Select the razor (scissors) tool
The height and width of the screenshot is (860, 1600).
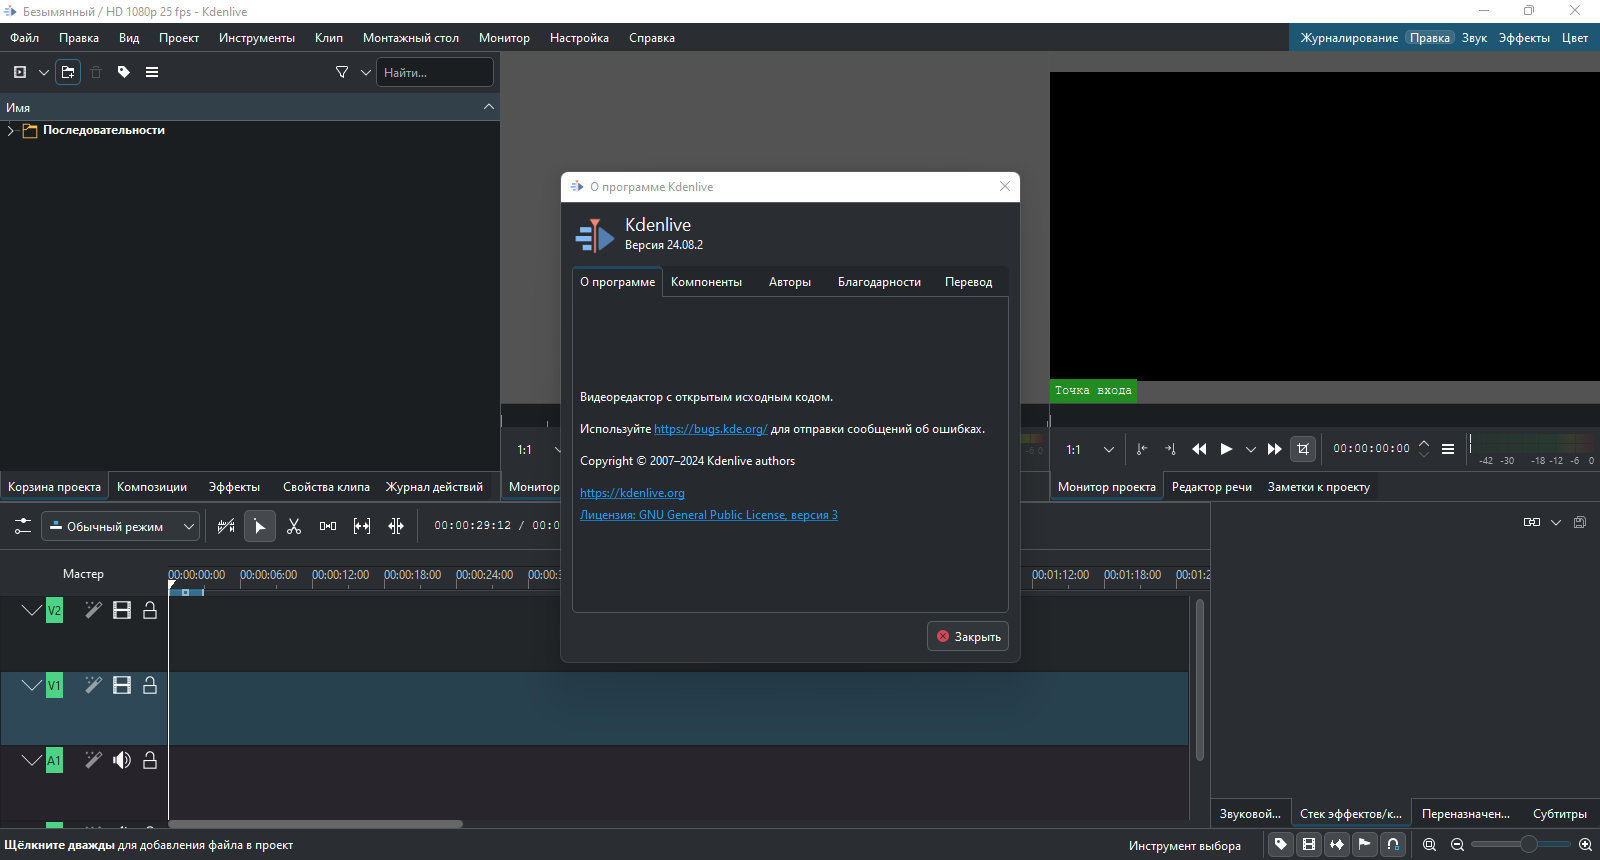[x=294, y=526]
